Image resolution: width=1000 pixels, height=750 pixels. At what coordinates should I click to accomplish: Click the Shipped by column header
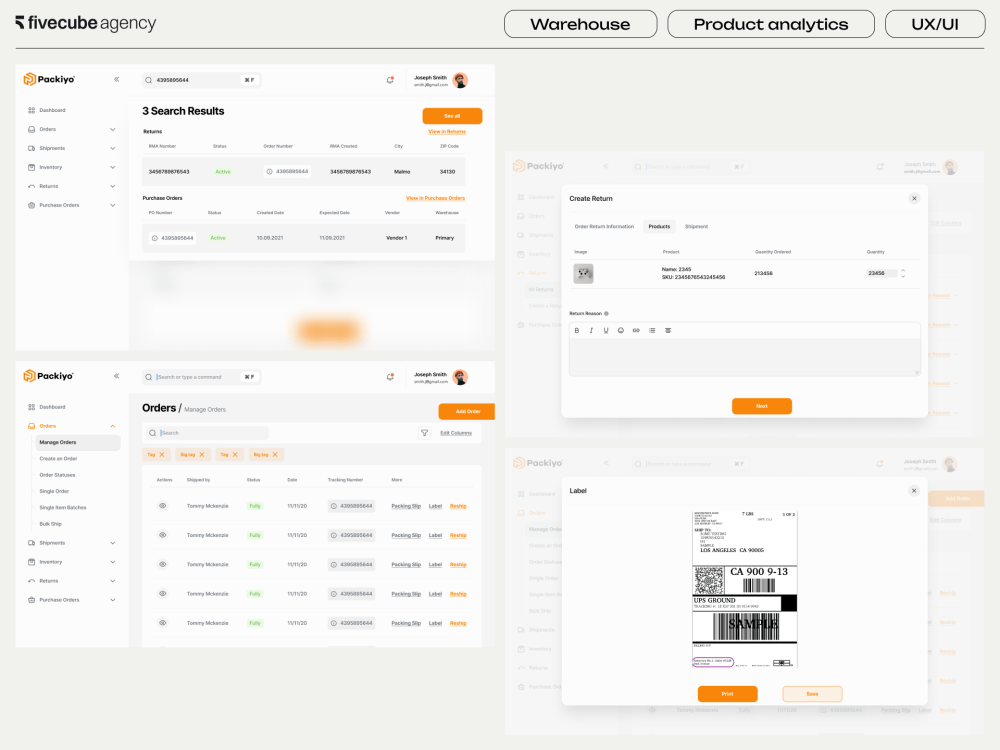198,480
